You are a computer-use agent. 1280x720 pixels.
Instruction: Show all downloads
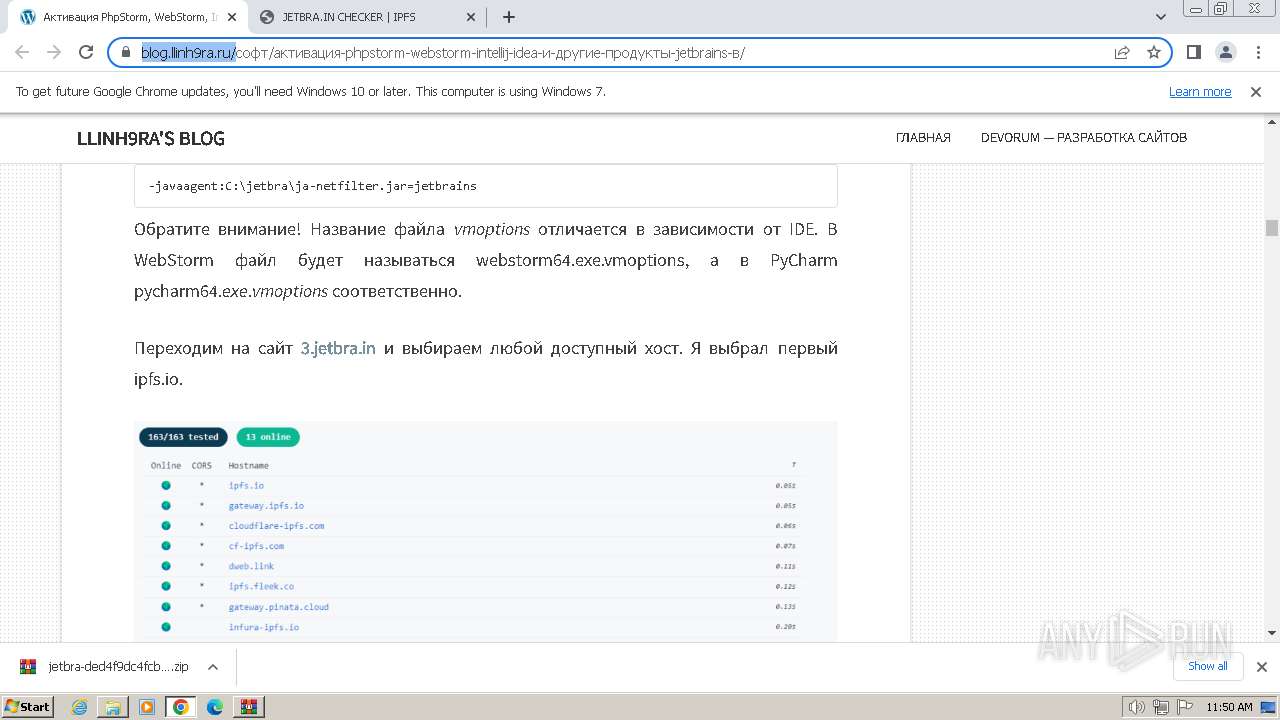coord(1208,666)
